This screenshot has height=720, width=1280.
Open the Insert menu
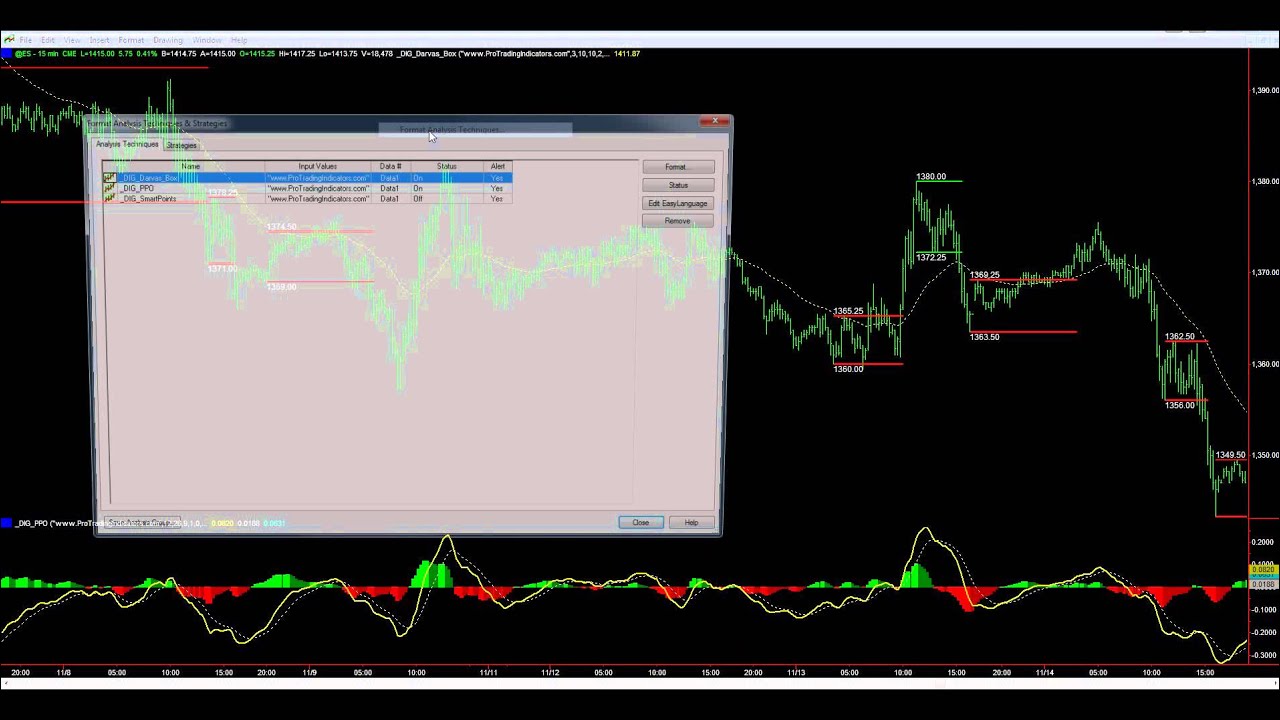[x=99, y=40]
